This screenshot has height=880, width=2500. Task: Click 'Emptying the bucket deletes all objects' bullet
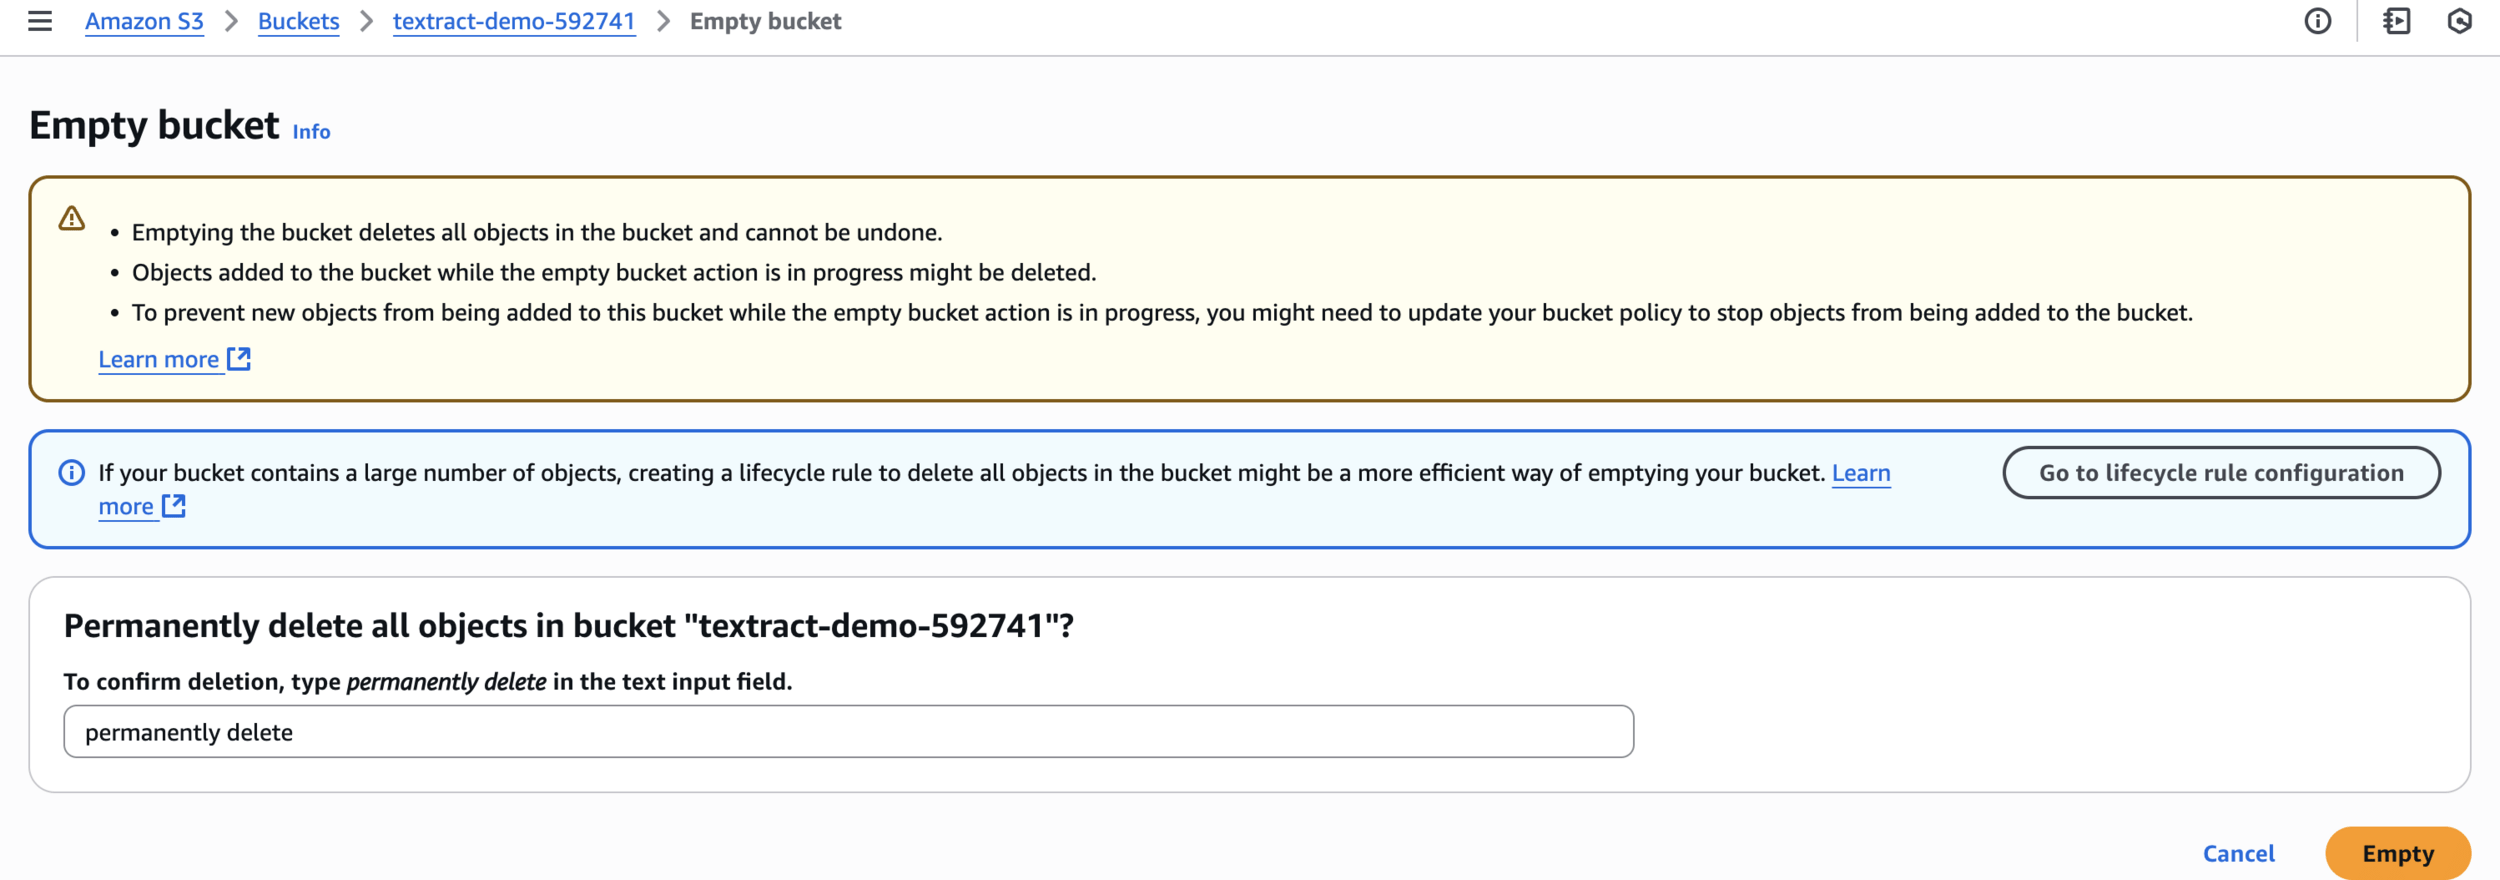[x=537, y=233]
